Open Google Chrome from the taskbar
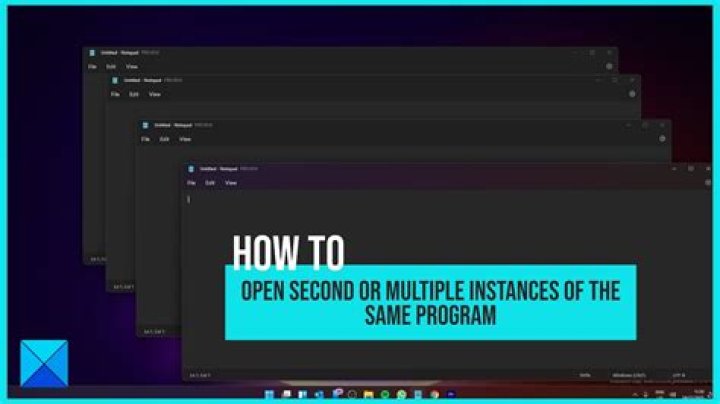This screenshot has width=720, height=404. point(434,394)
